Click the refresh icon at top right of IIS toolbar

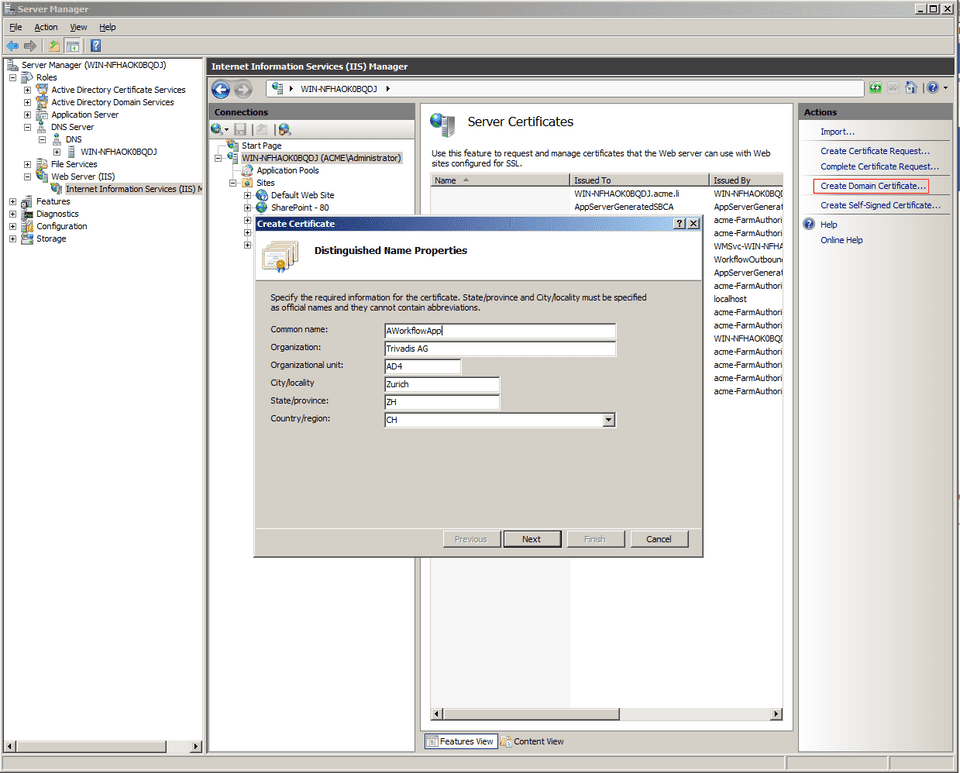point(875,88)
